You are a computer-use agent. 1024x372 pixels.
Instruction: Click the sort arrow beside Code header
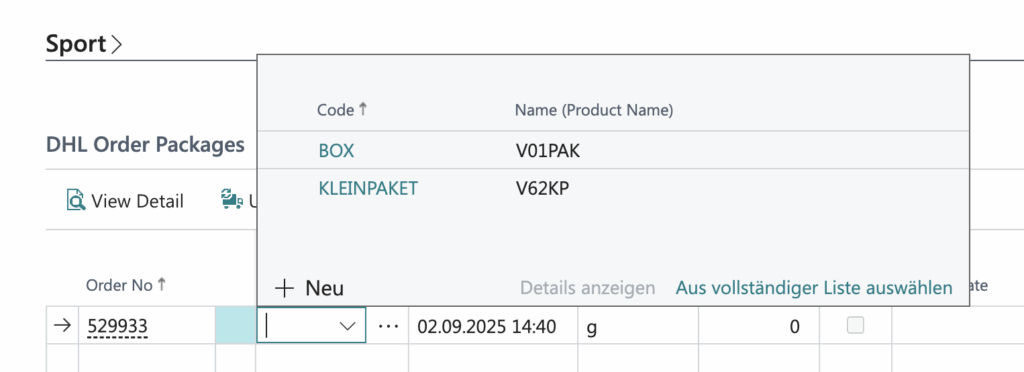363,110
